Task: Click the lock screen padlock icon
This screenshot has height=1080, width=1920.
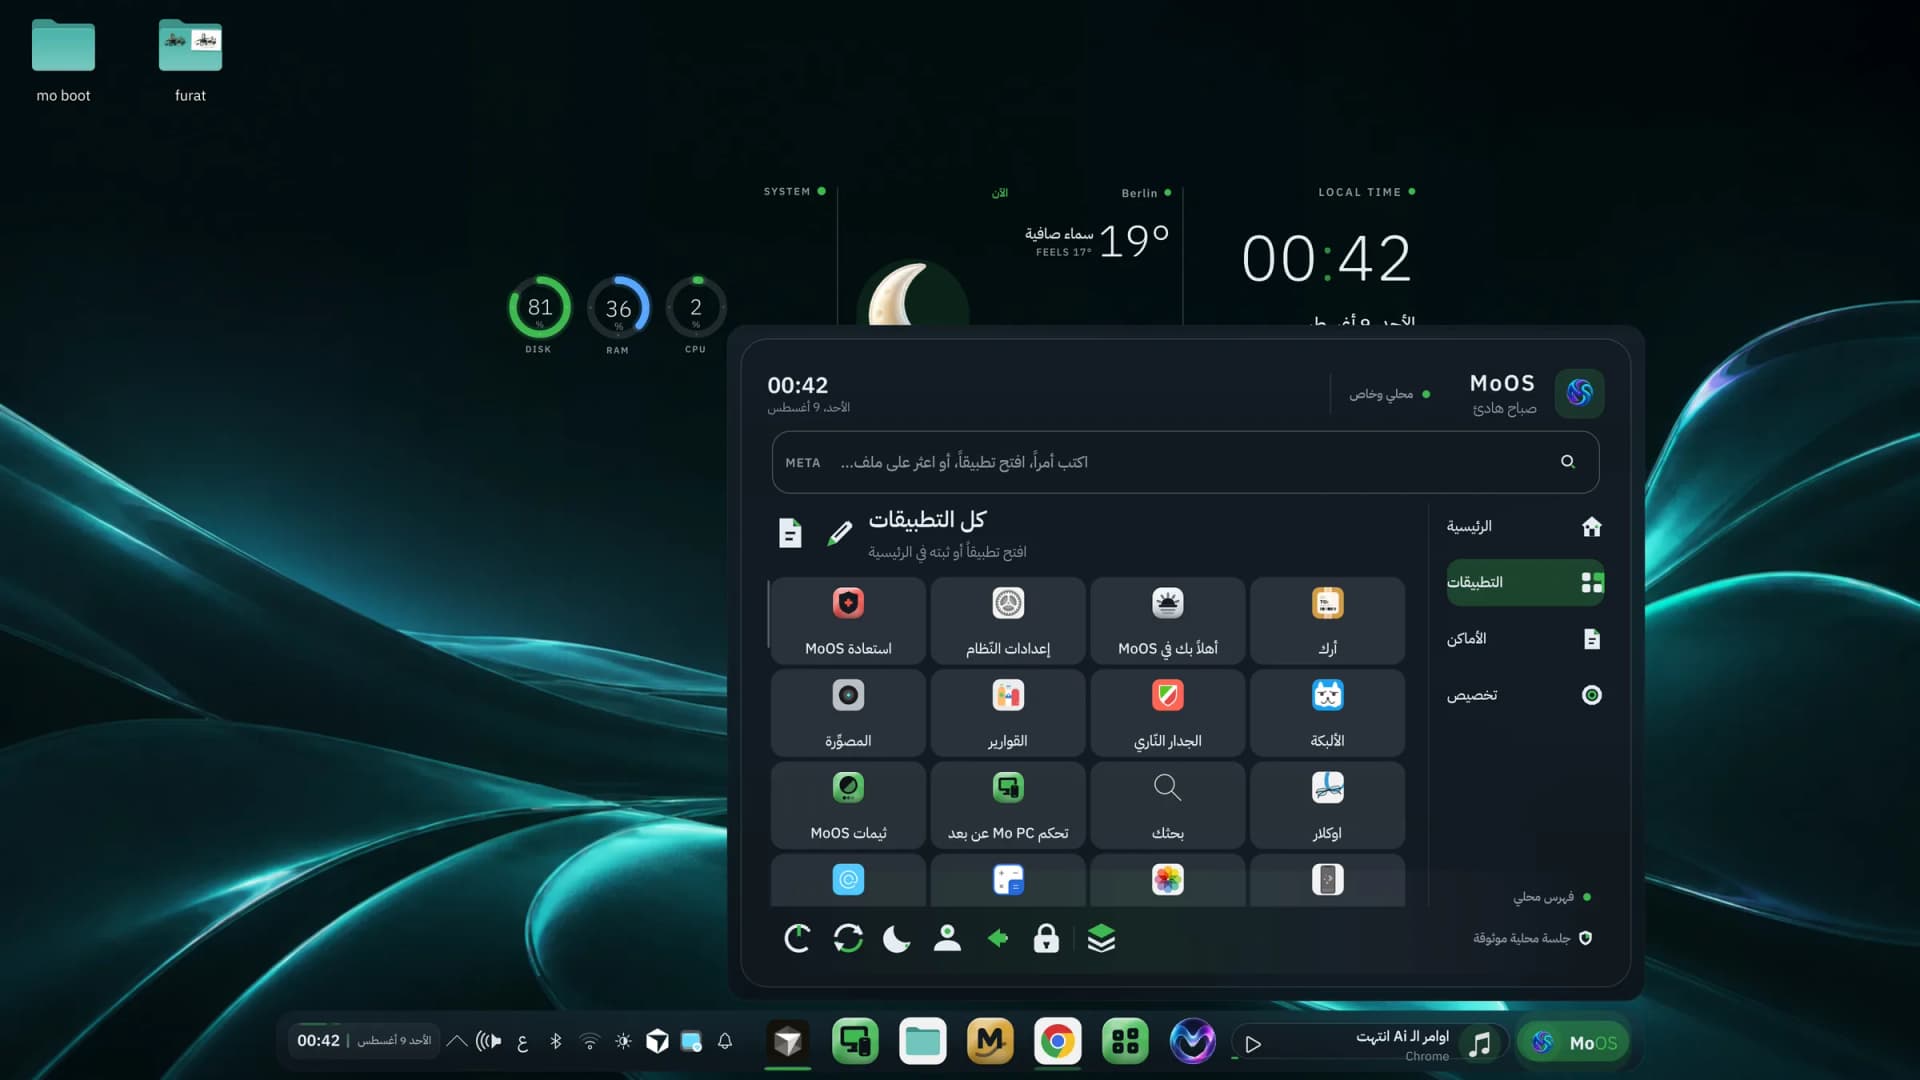Action: (x=1046, y=938)
